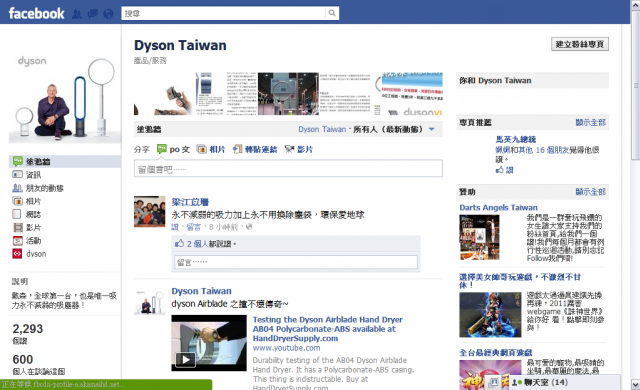Click 顯示全部 beside 贊助
640x390 pixels.
[x=590, y=192]
